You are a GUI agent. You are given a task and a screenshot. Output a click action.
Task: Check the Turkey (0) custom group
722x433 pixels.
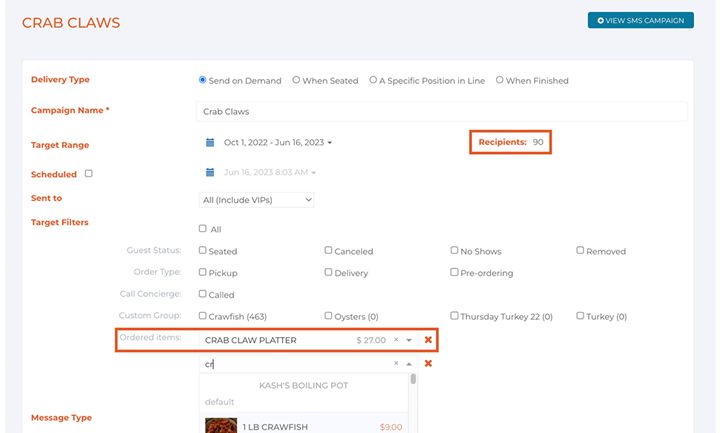[x=580, y=316]
